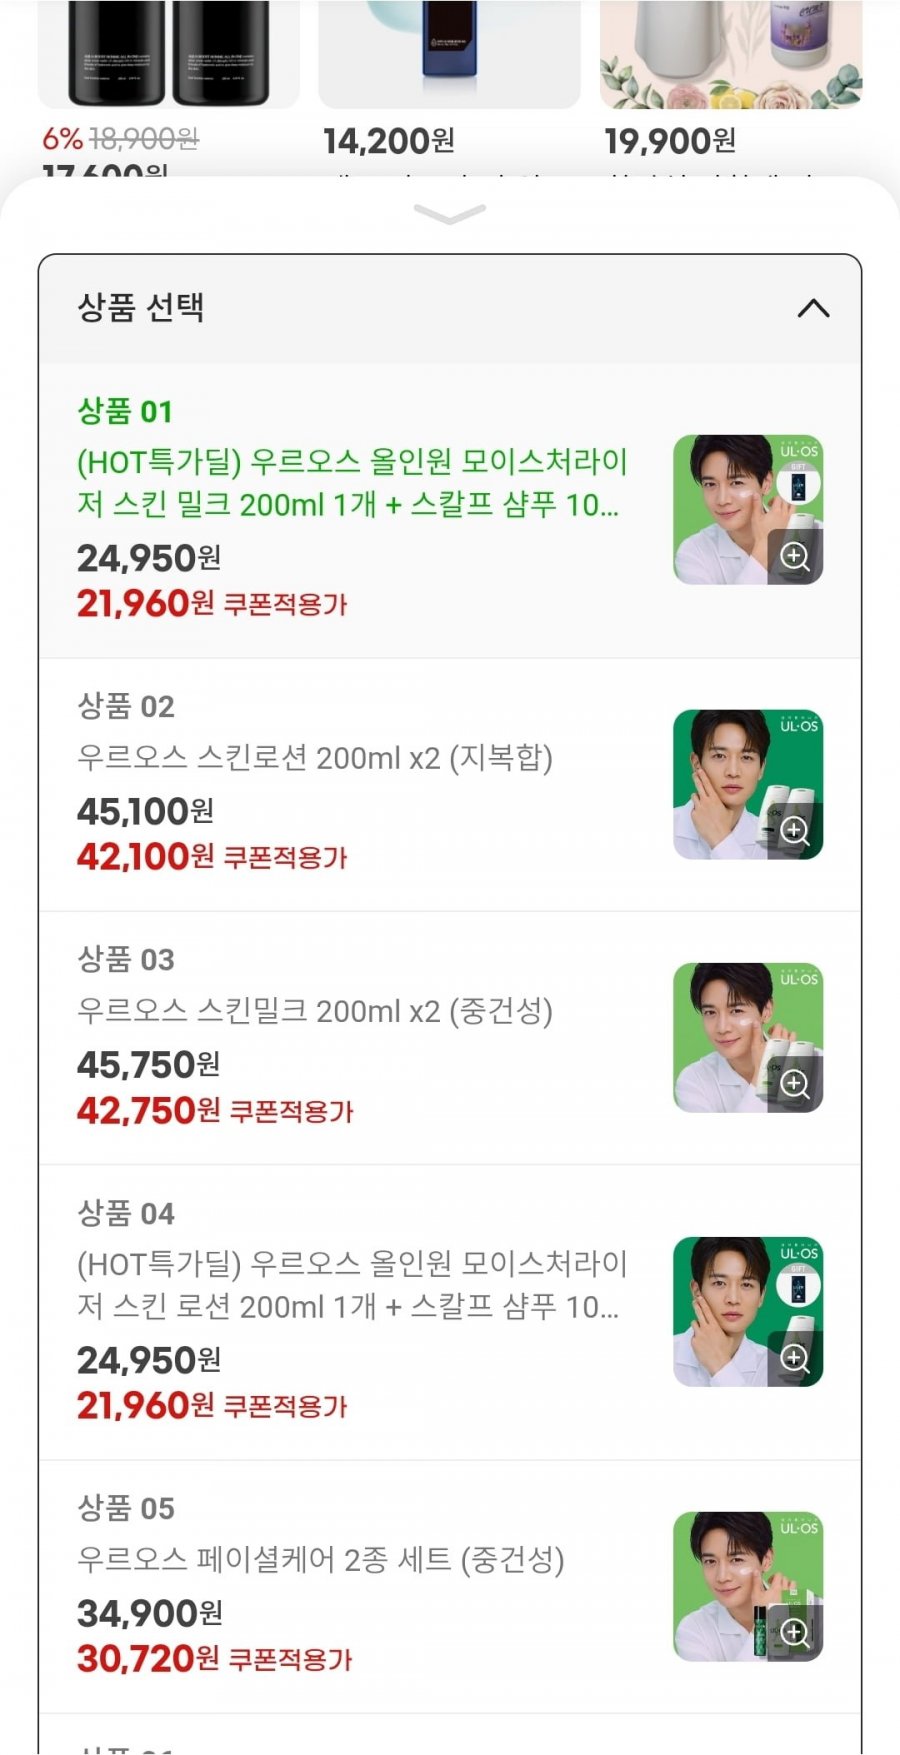Enlarge product 03 image via magnifier icon

click(x=795, y=1084)
